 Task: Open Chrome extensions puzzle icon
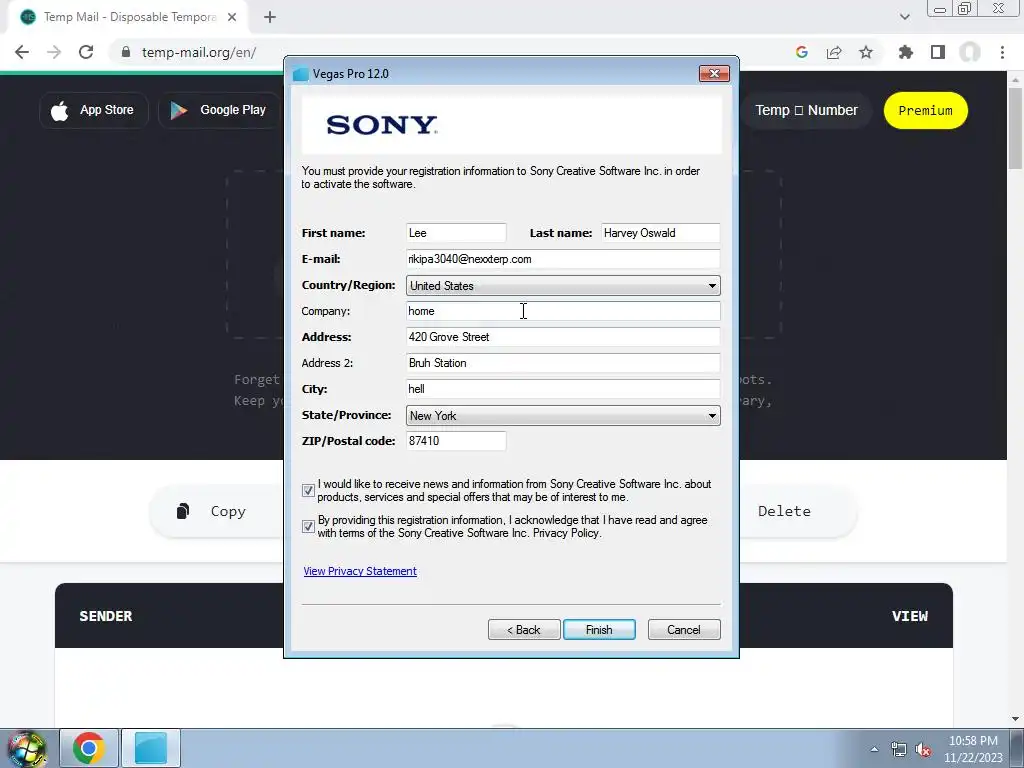pos(906,52)
